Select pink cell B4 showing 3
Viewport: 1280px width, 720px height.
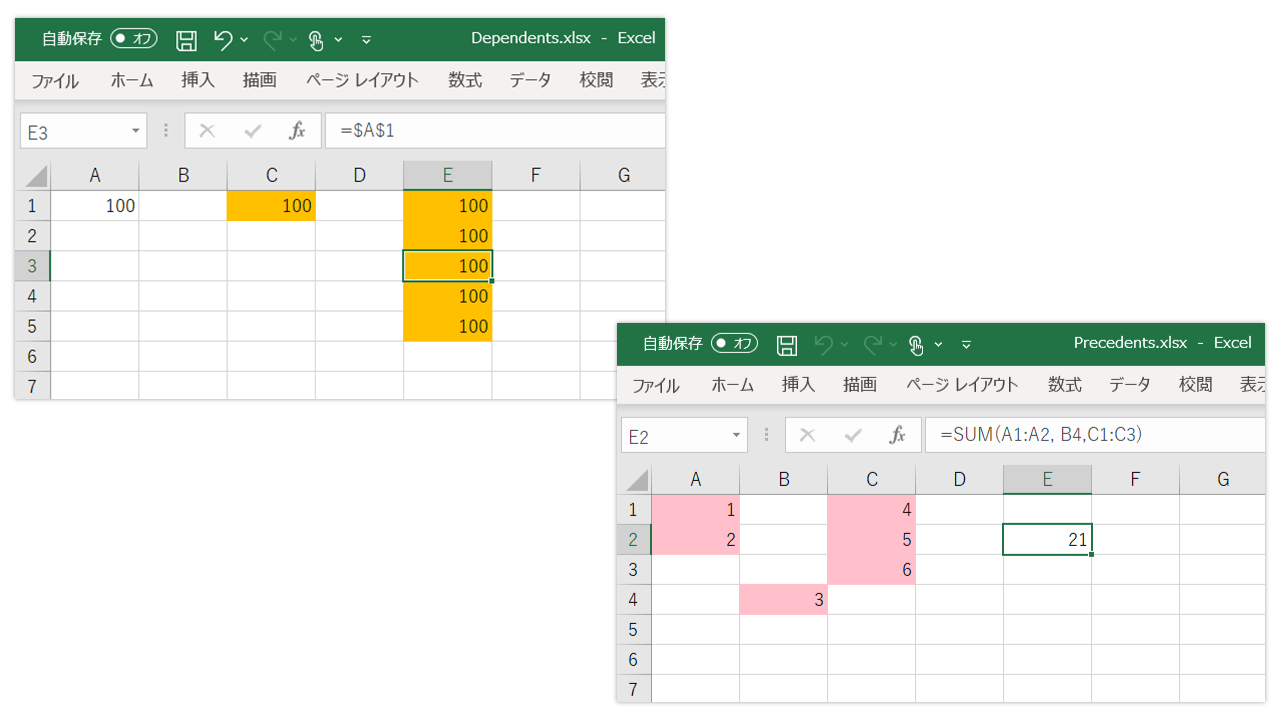[x=784, y=600]
